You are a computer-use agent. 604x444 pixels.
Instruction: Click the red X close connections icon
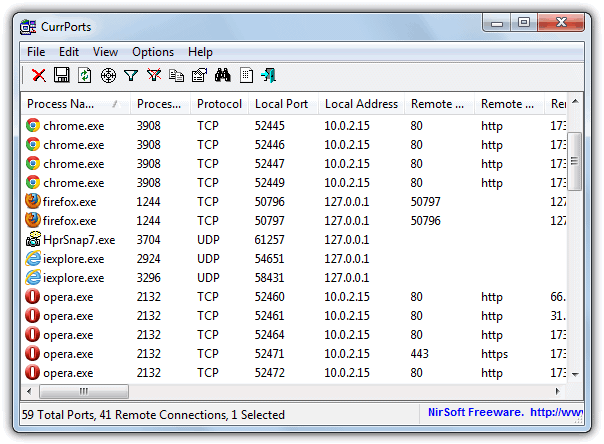point(39,75)
